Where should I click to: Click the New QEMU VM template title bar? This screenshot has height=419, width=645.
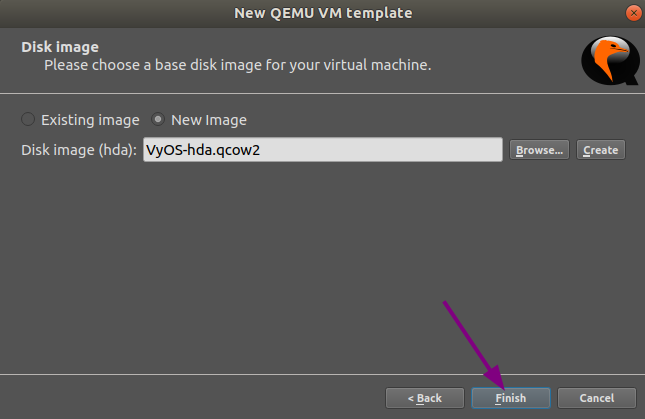[322, 13]
